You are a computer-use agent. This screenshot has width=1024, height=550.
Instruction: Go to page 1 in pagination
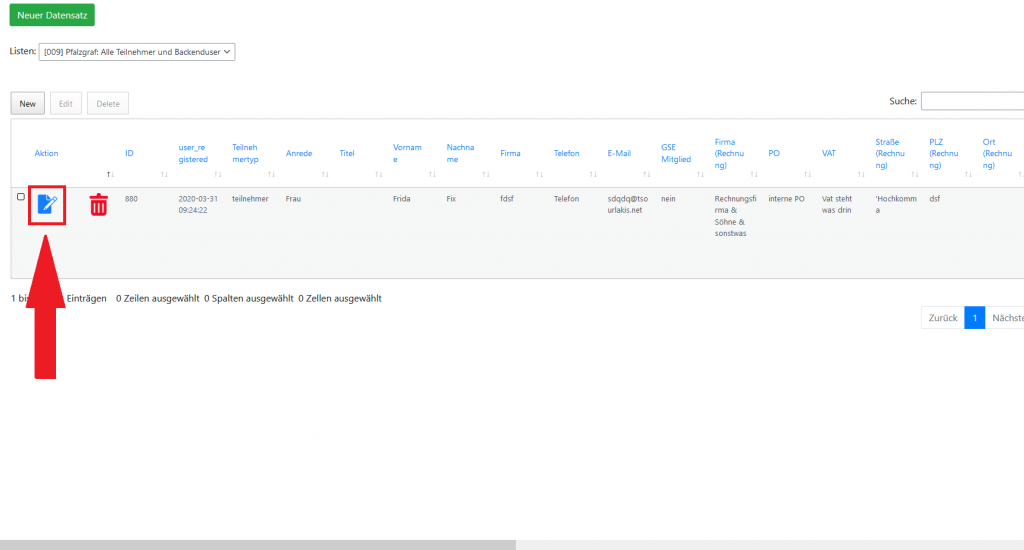pyautogui.click(x=974, y=318)
